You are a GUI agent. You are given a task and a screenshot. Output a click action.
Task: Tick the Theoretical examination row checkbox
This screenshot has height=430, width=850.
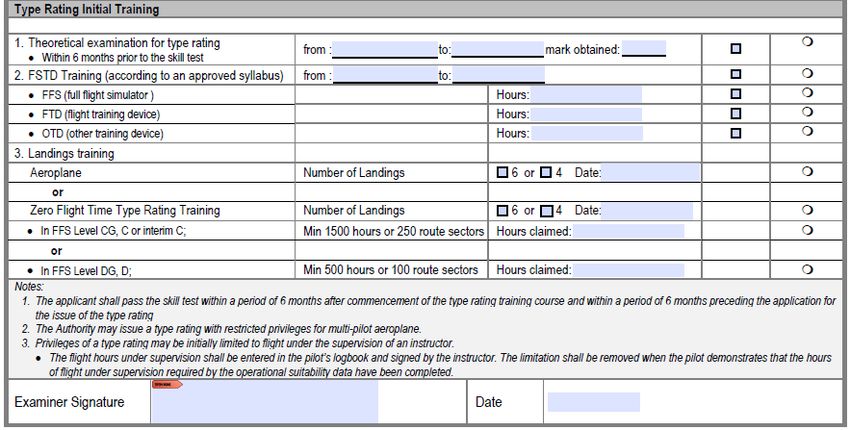coord(736,49)
